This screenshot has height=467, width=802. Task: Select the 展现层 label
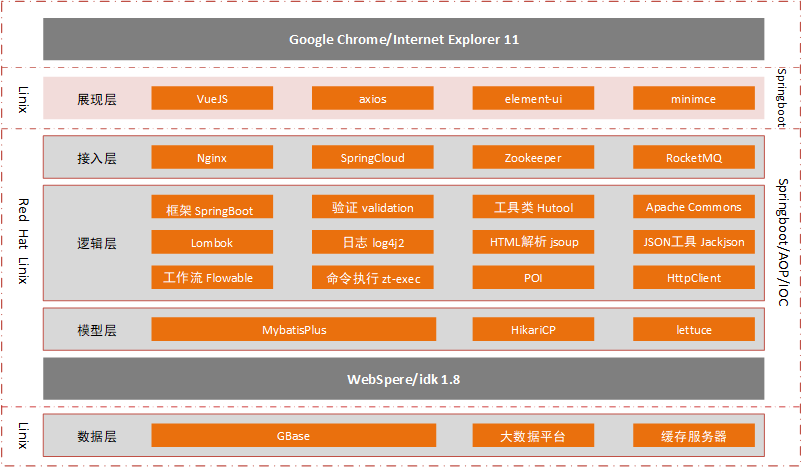97,99
